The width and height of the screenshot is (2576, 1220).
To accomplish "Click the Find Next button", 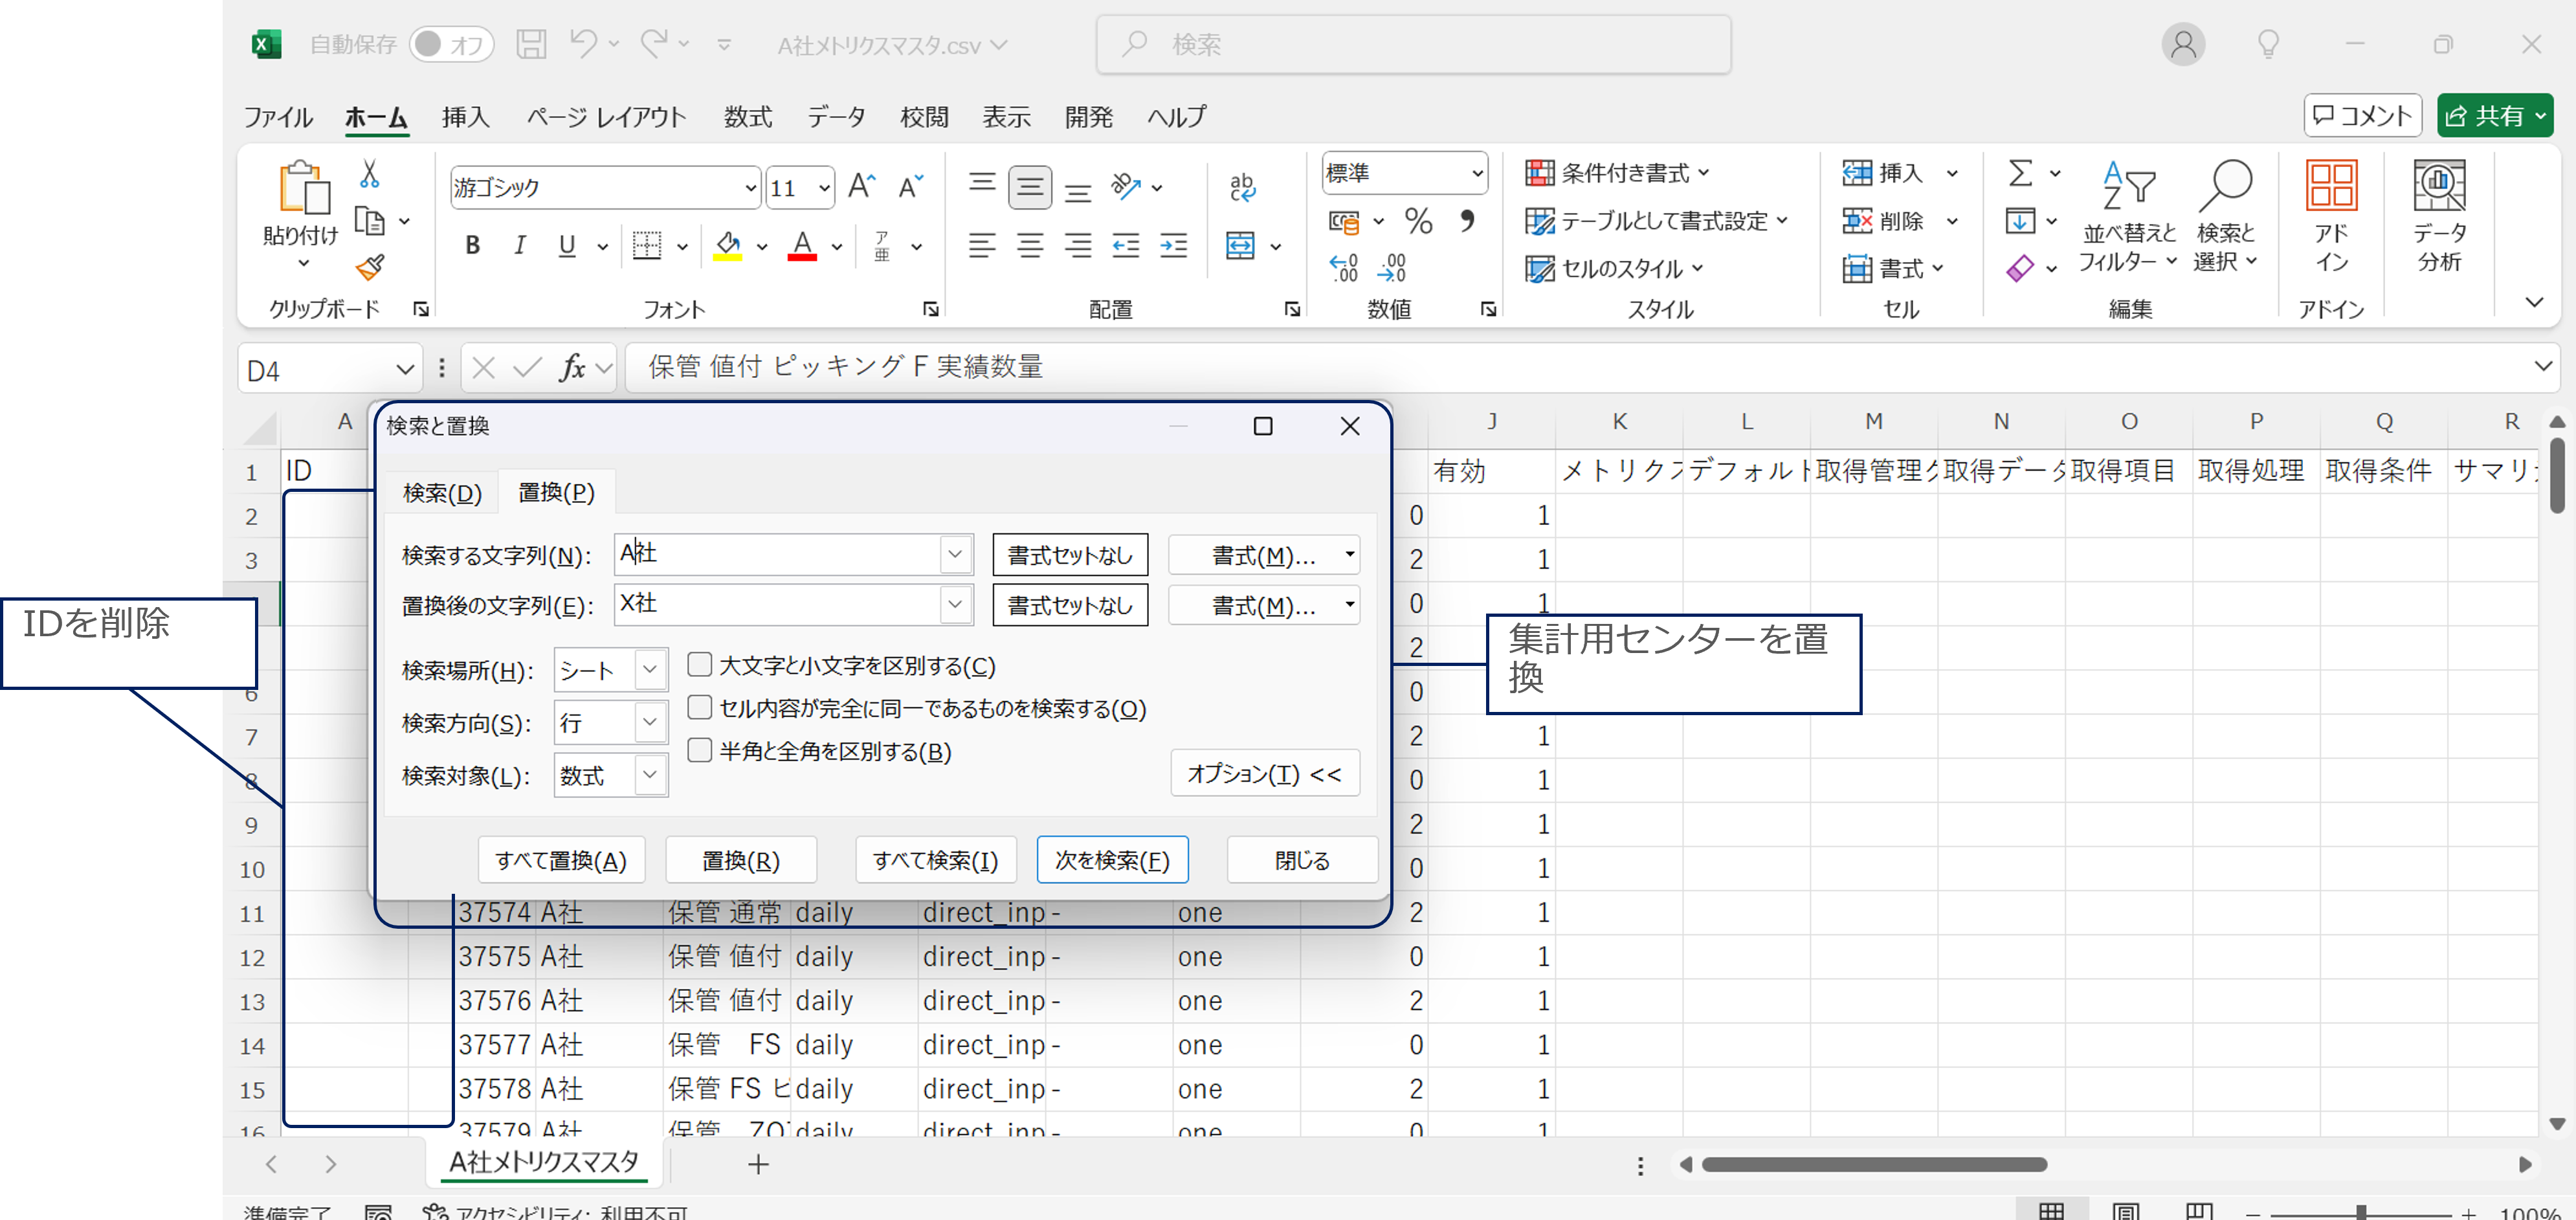I will (1112, 860).
